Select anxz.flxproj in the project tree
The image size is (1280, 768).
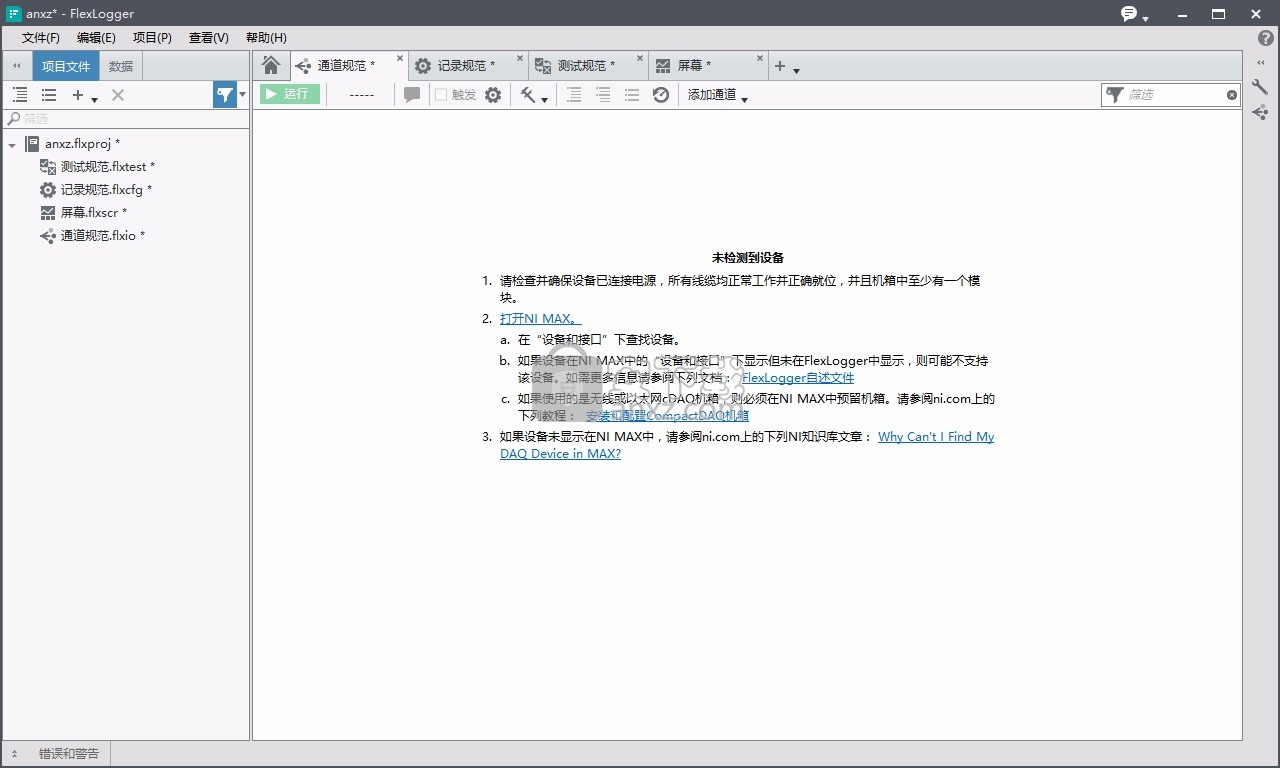[x=82, y=144]
